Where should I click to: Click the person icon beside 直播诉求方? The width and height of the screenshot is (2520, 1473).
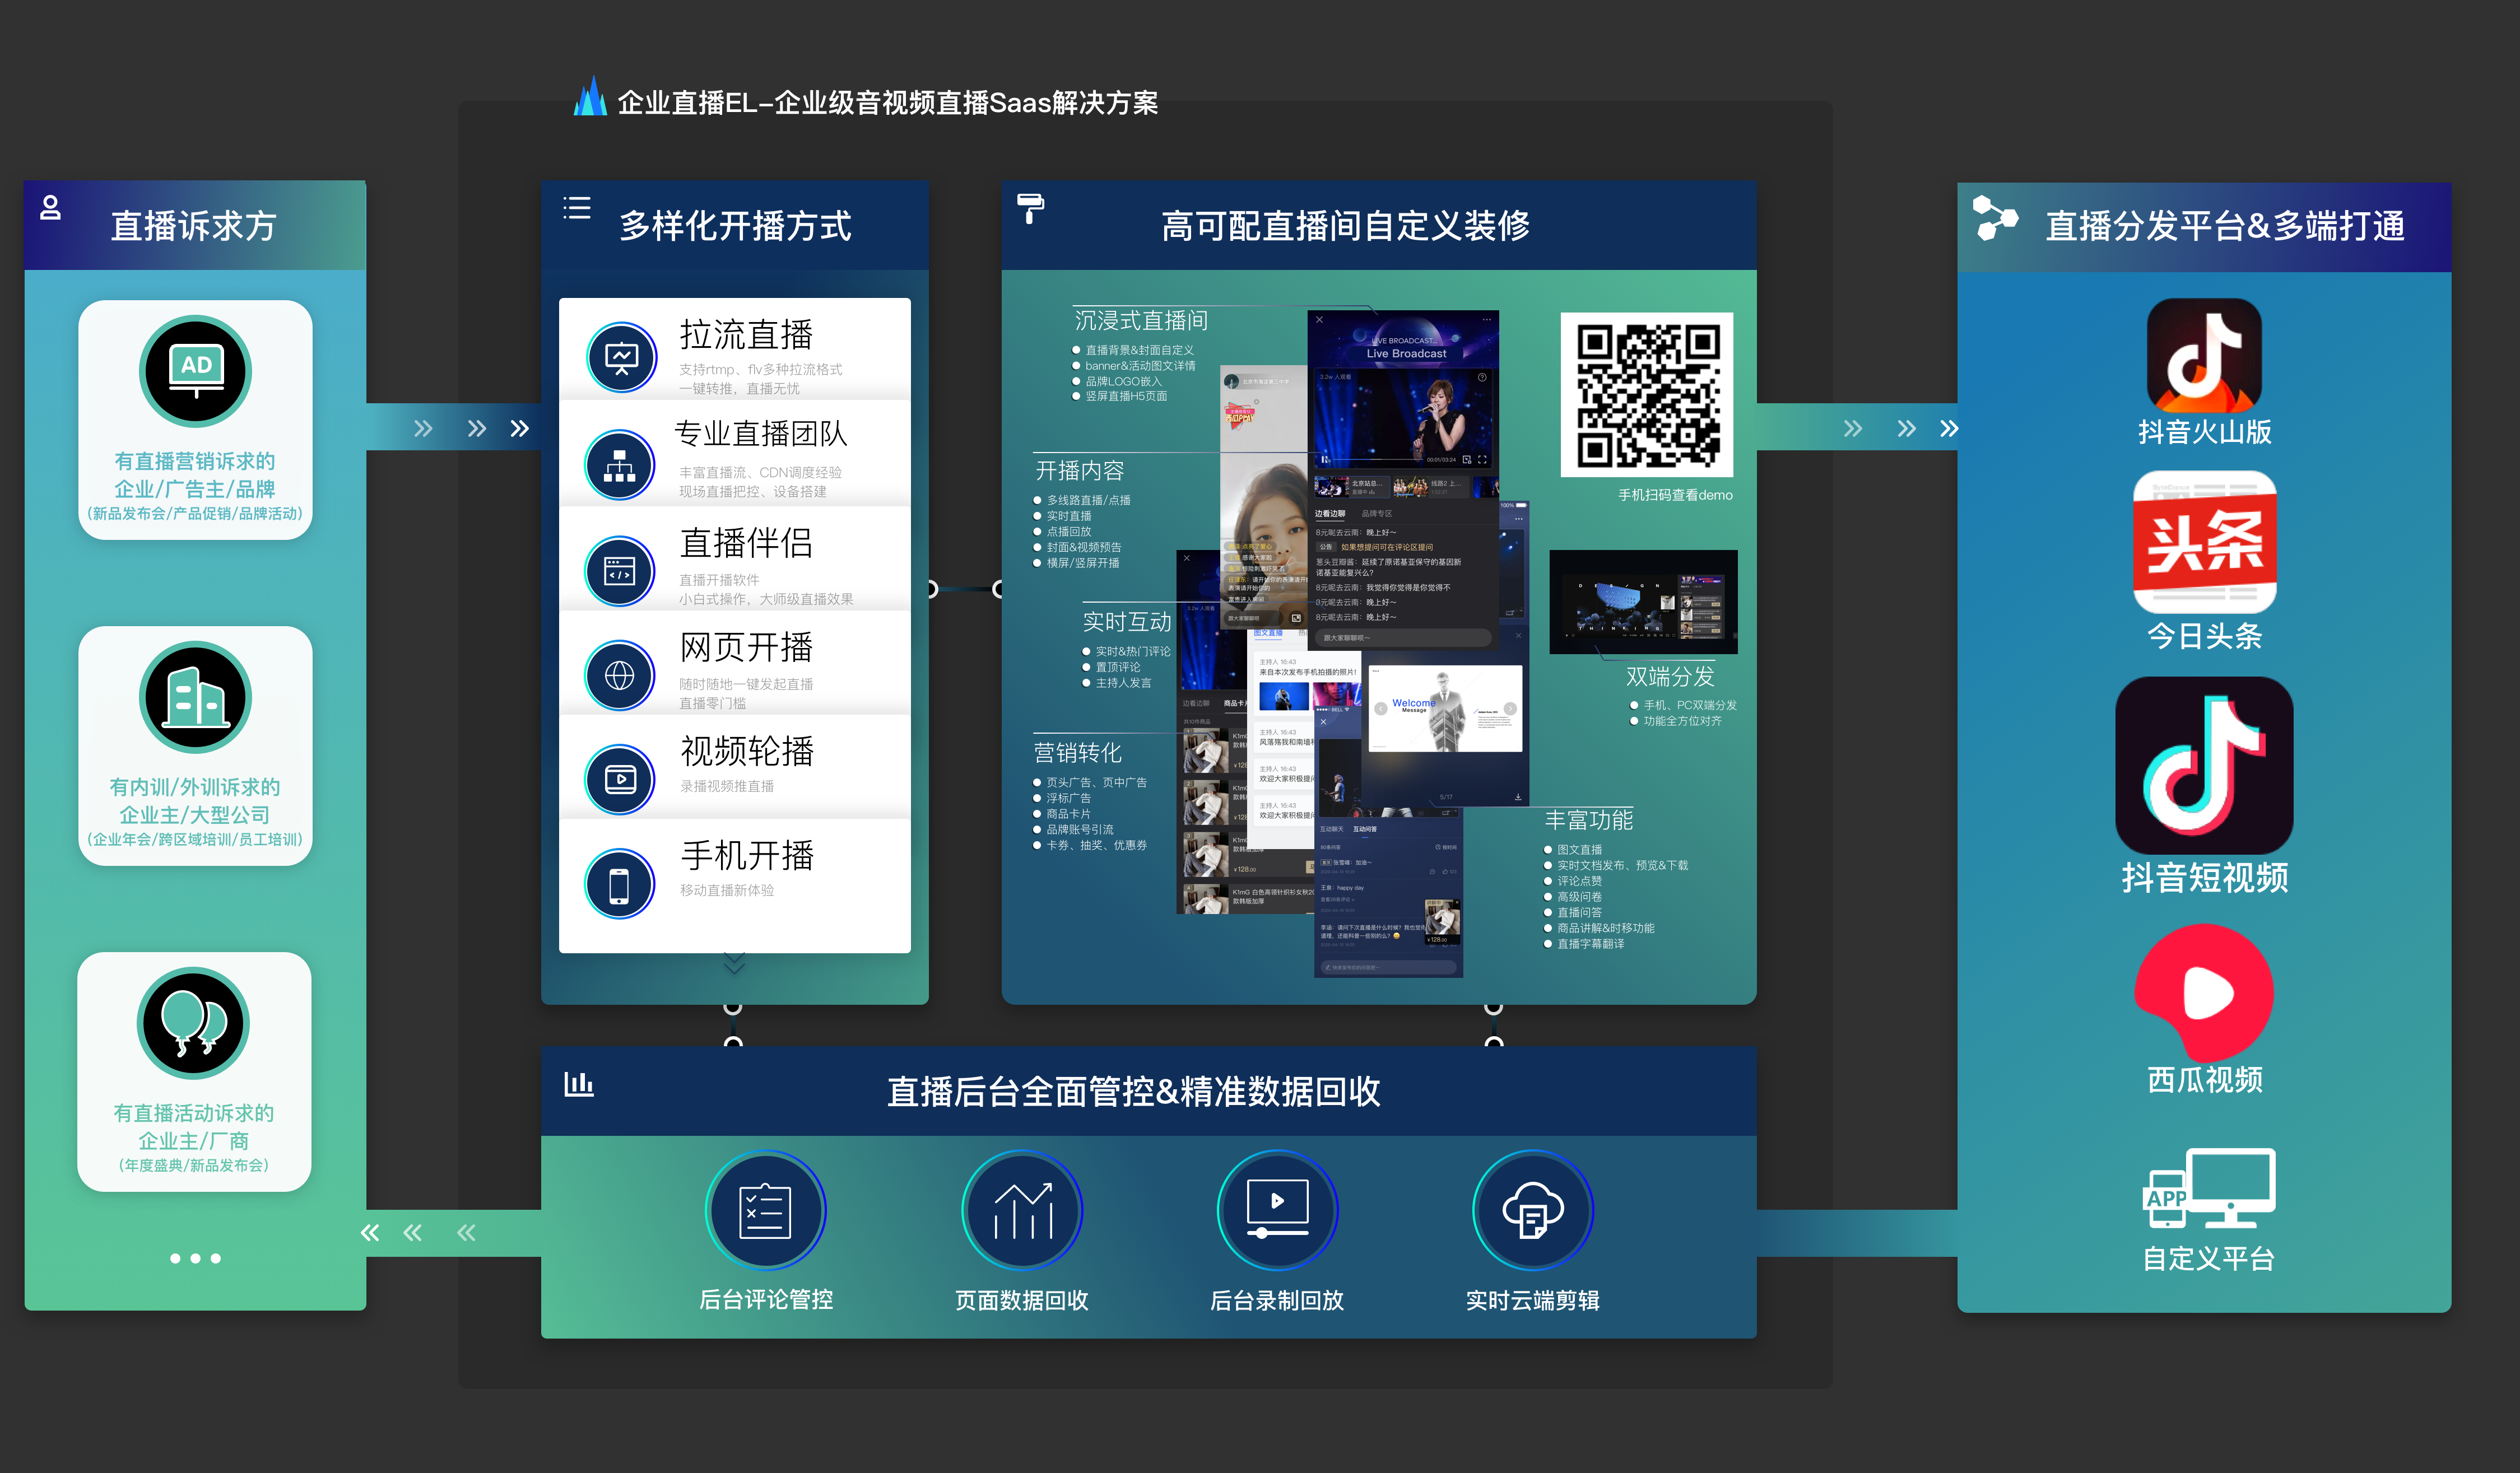tap(50, 208)
